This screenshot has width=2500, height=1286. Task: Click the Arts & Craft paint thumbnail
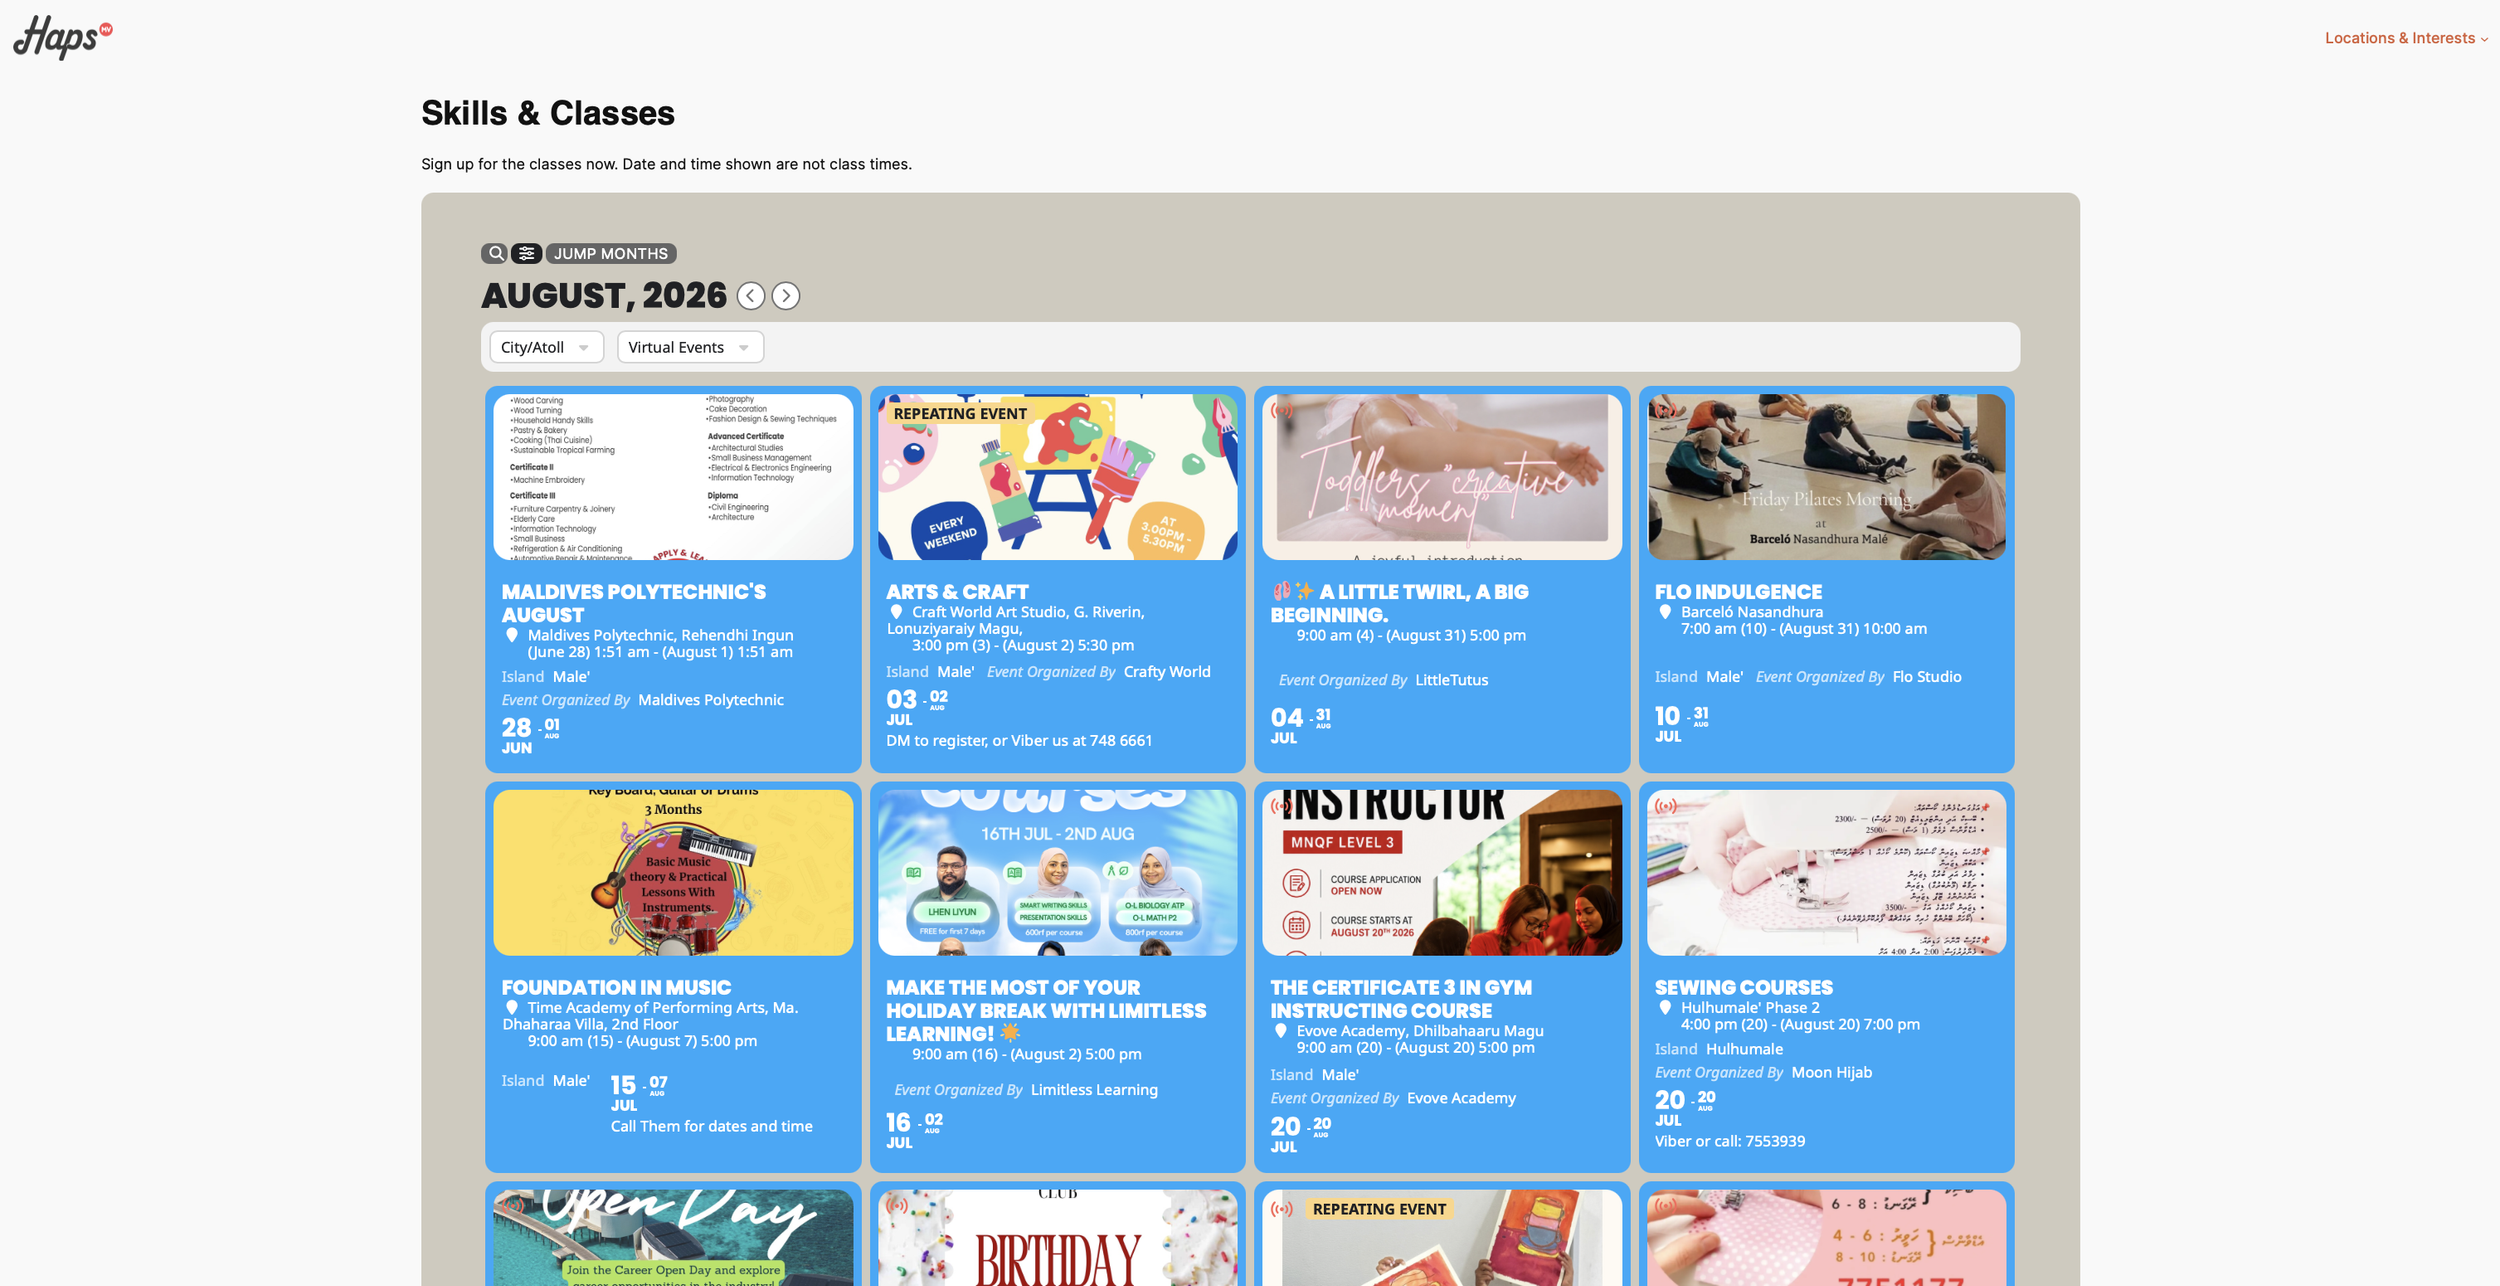(1057, 477)
